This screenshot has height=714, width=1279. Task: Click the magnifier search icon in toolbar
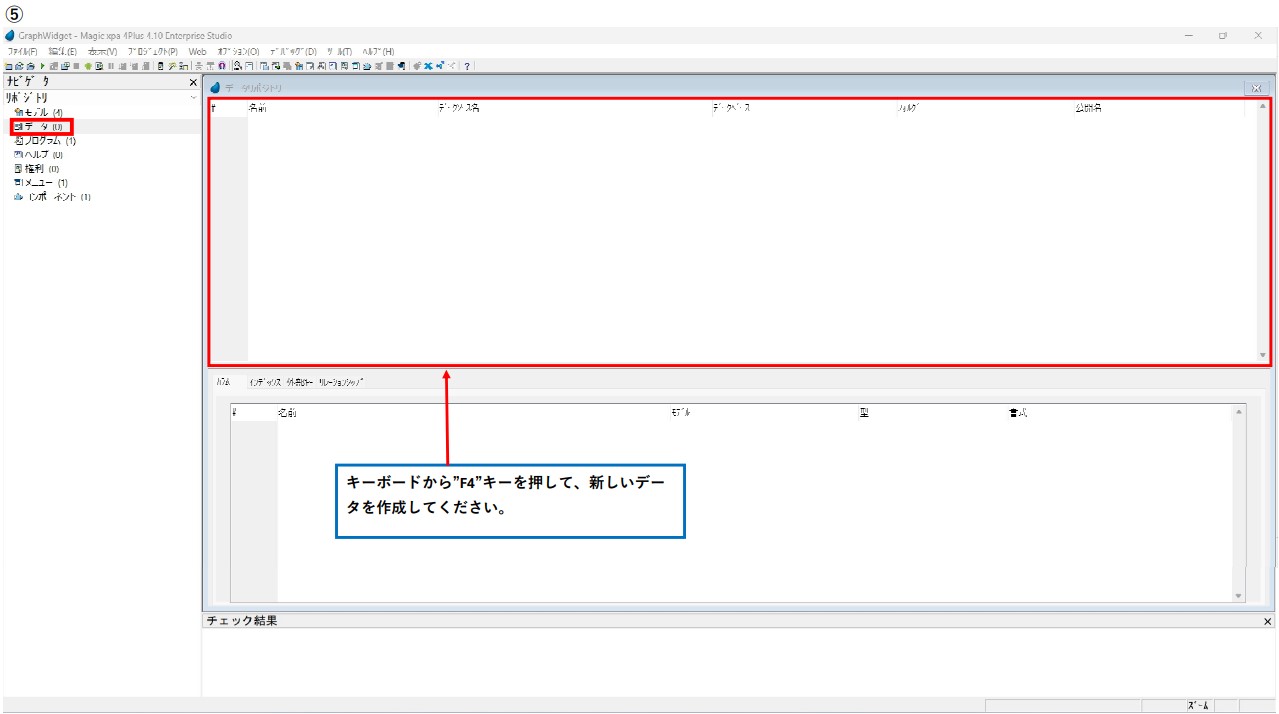click(238, 66)
